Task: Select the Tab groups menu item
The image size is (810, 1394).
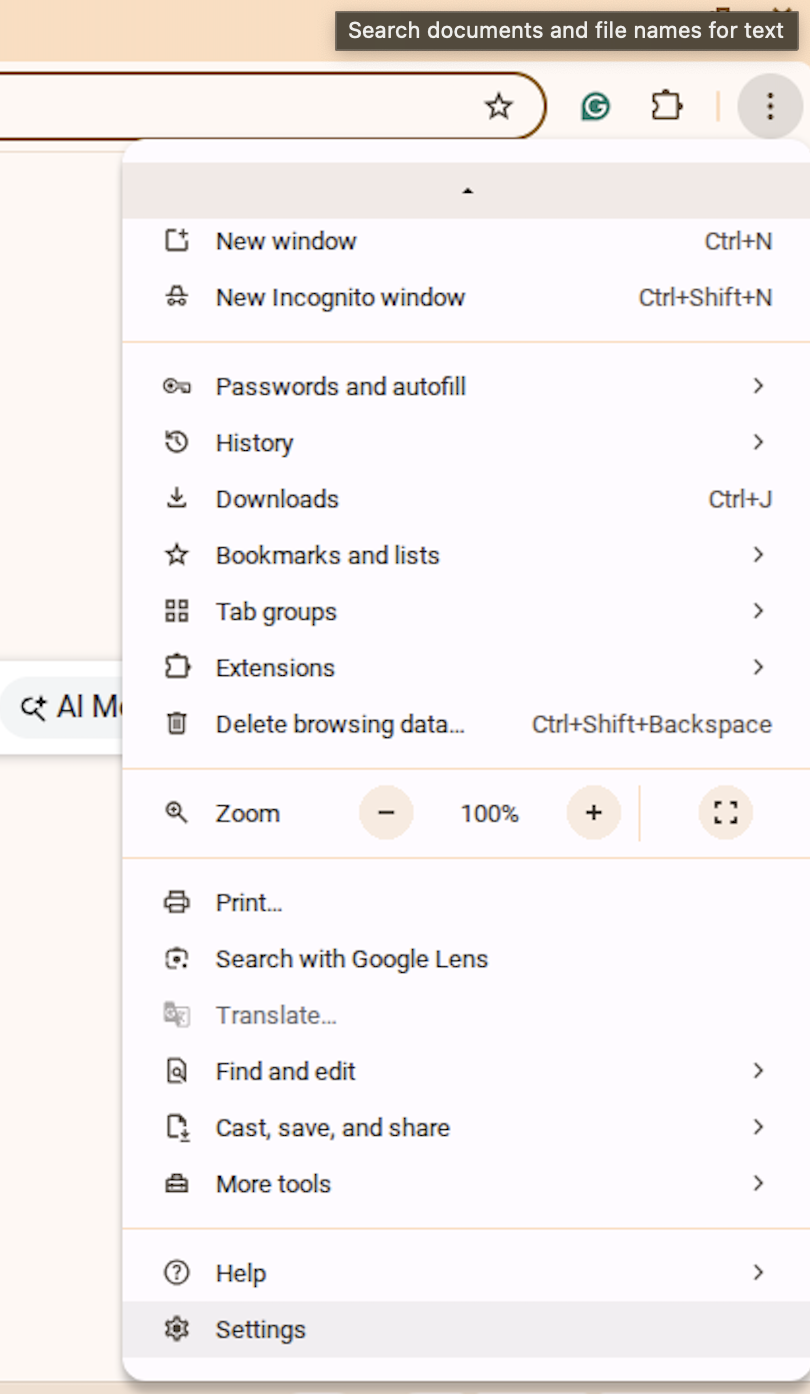Action: tap(276, 611)
